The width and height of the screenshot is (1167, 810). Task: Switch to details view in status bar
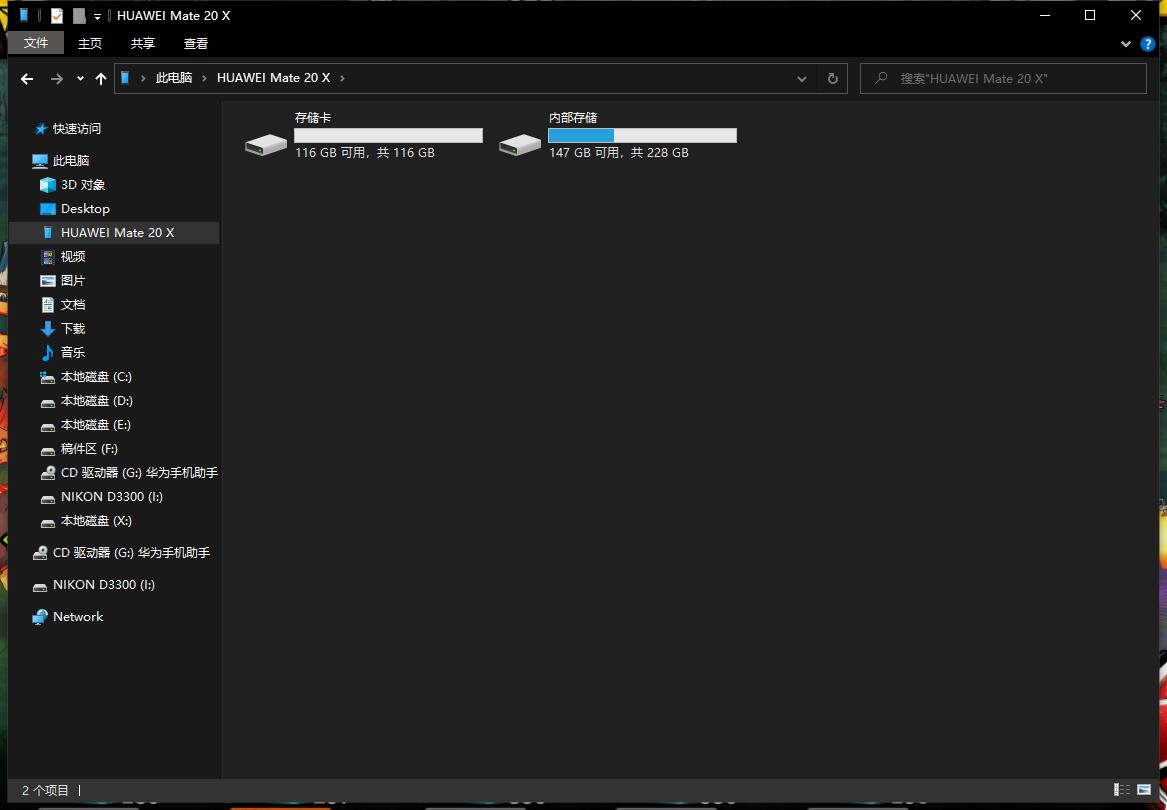pyautogui.click(x=1122, y=790)
